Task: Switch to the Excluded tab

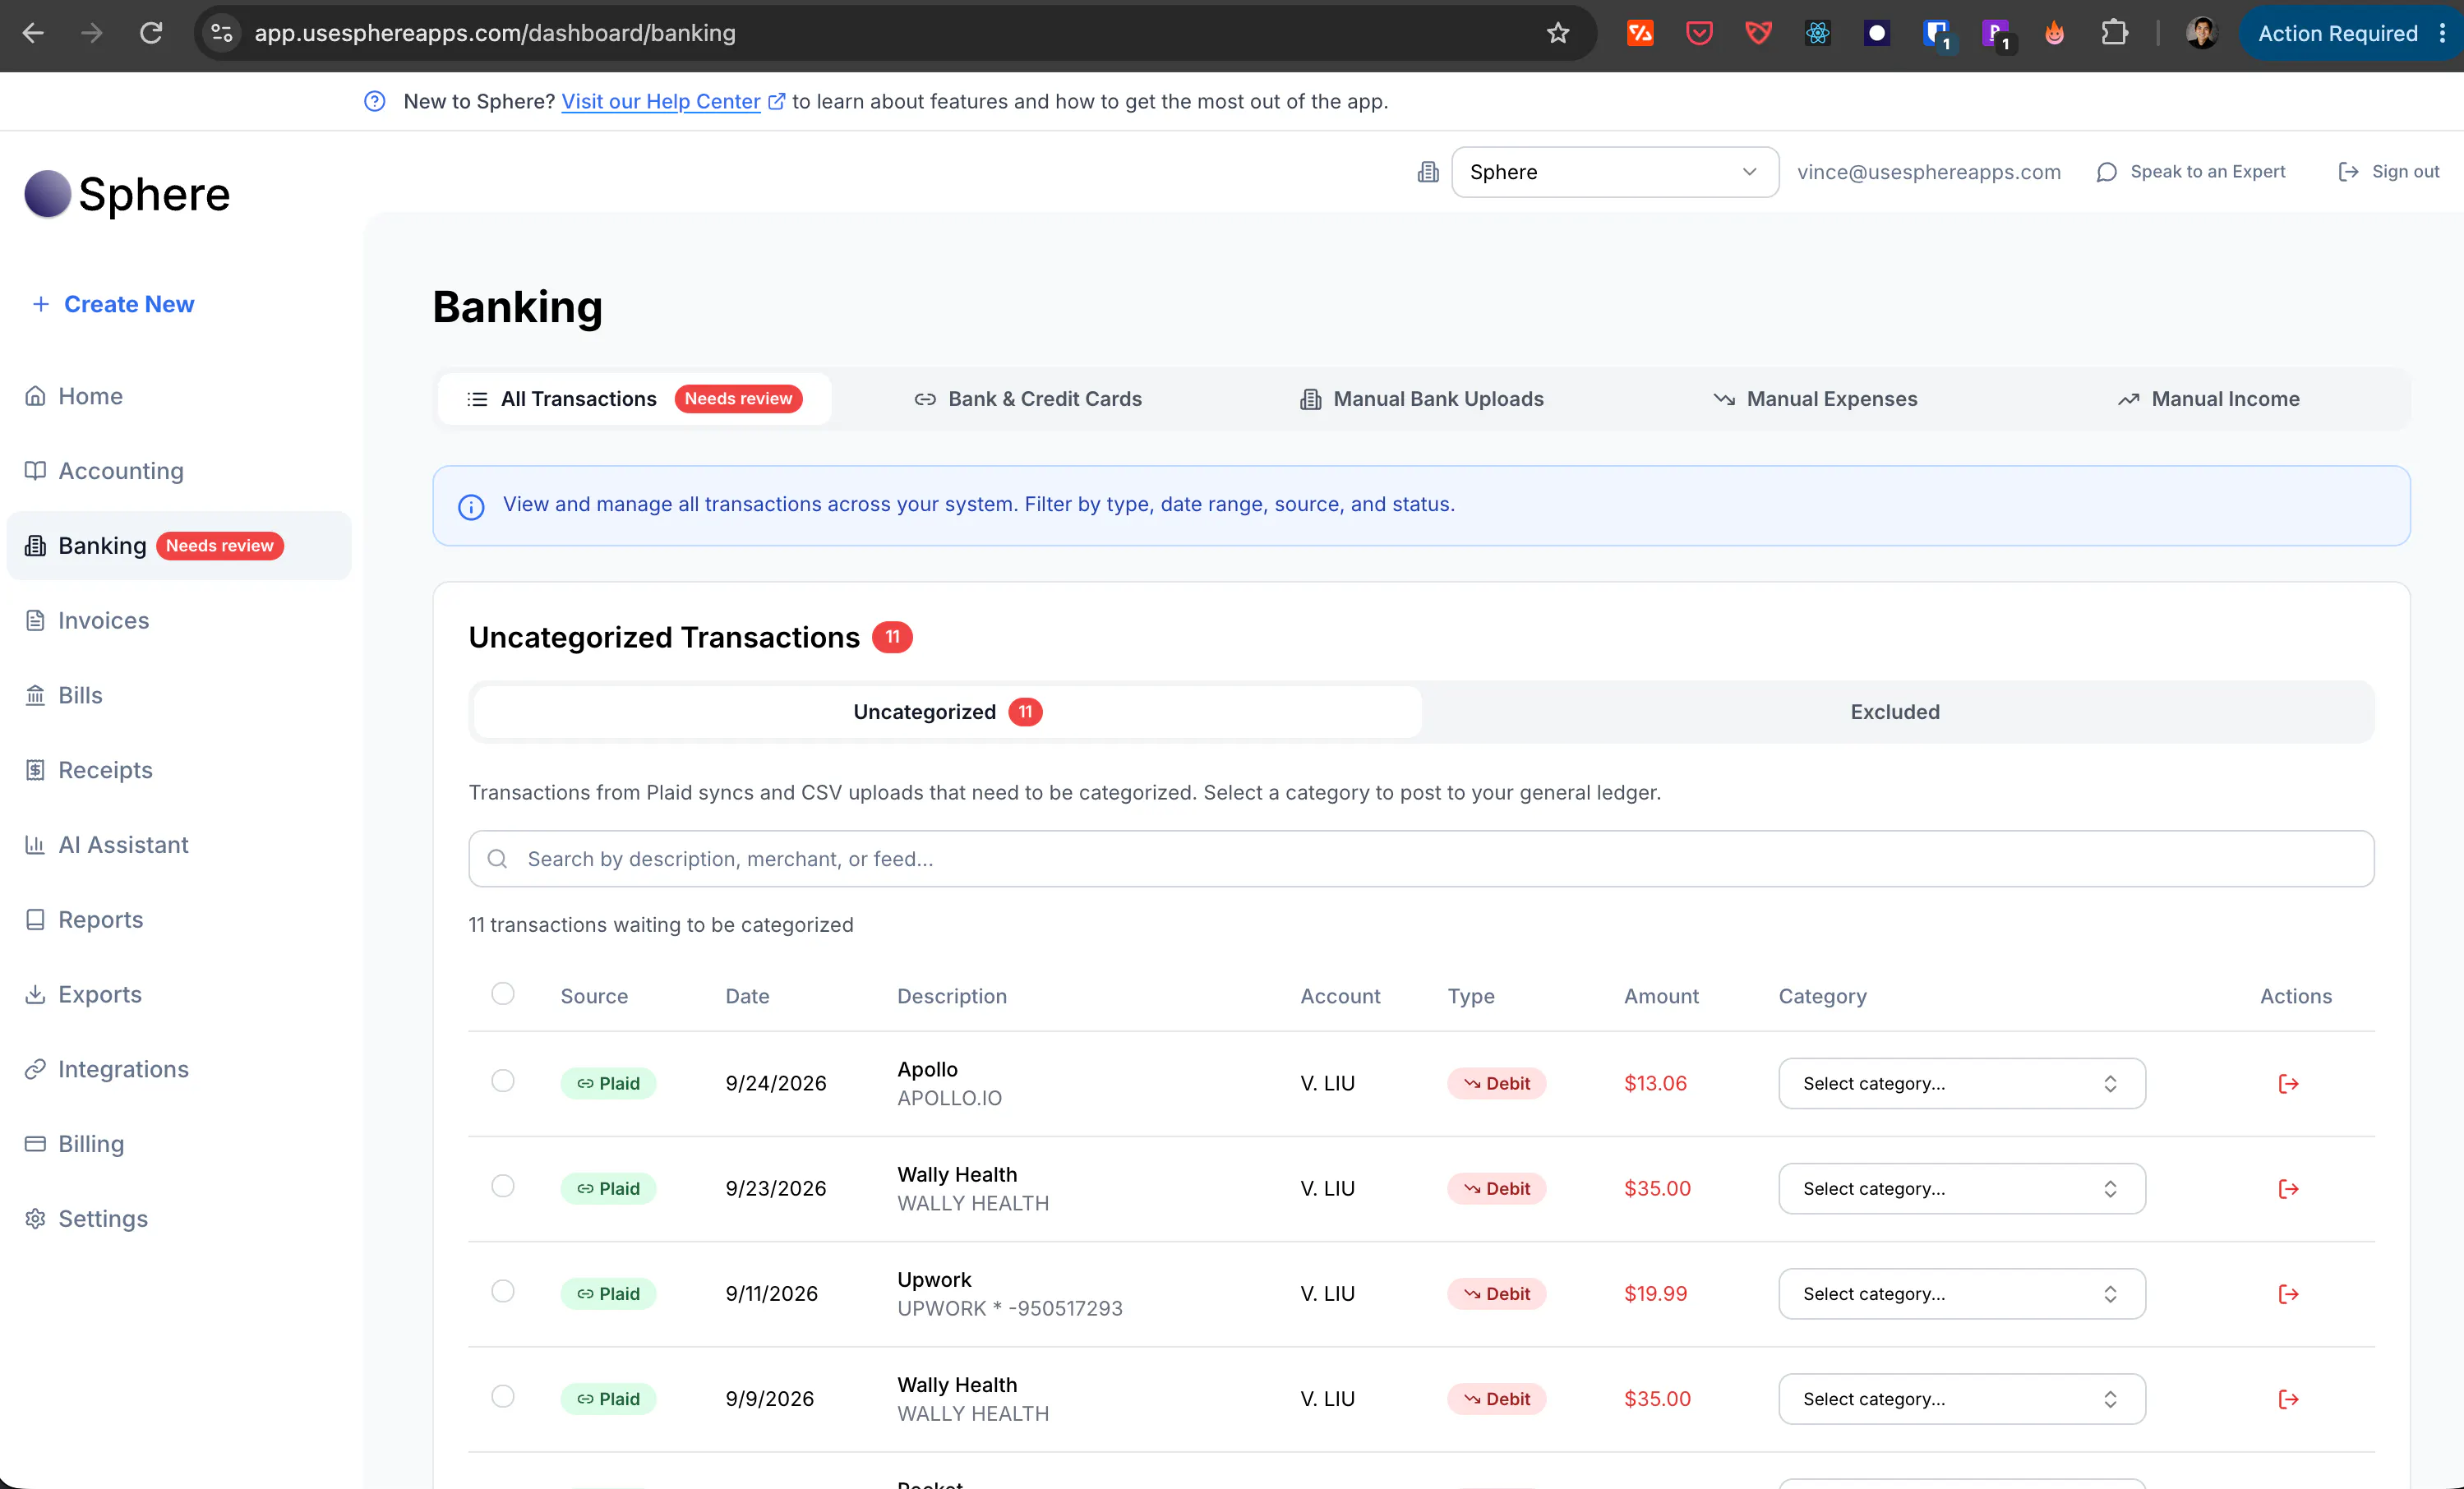Action: click(x=1894, y=712)
